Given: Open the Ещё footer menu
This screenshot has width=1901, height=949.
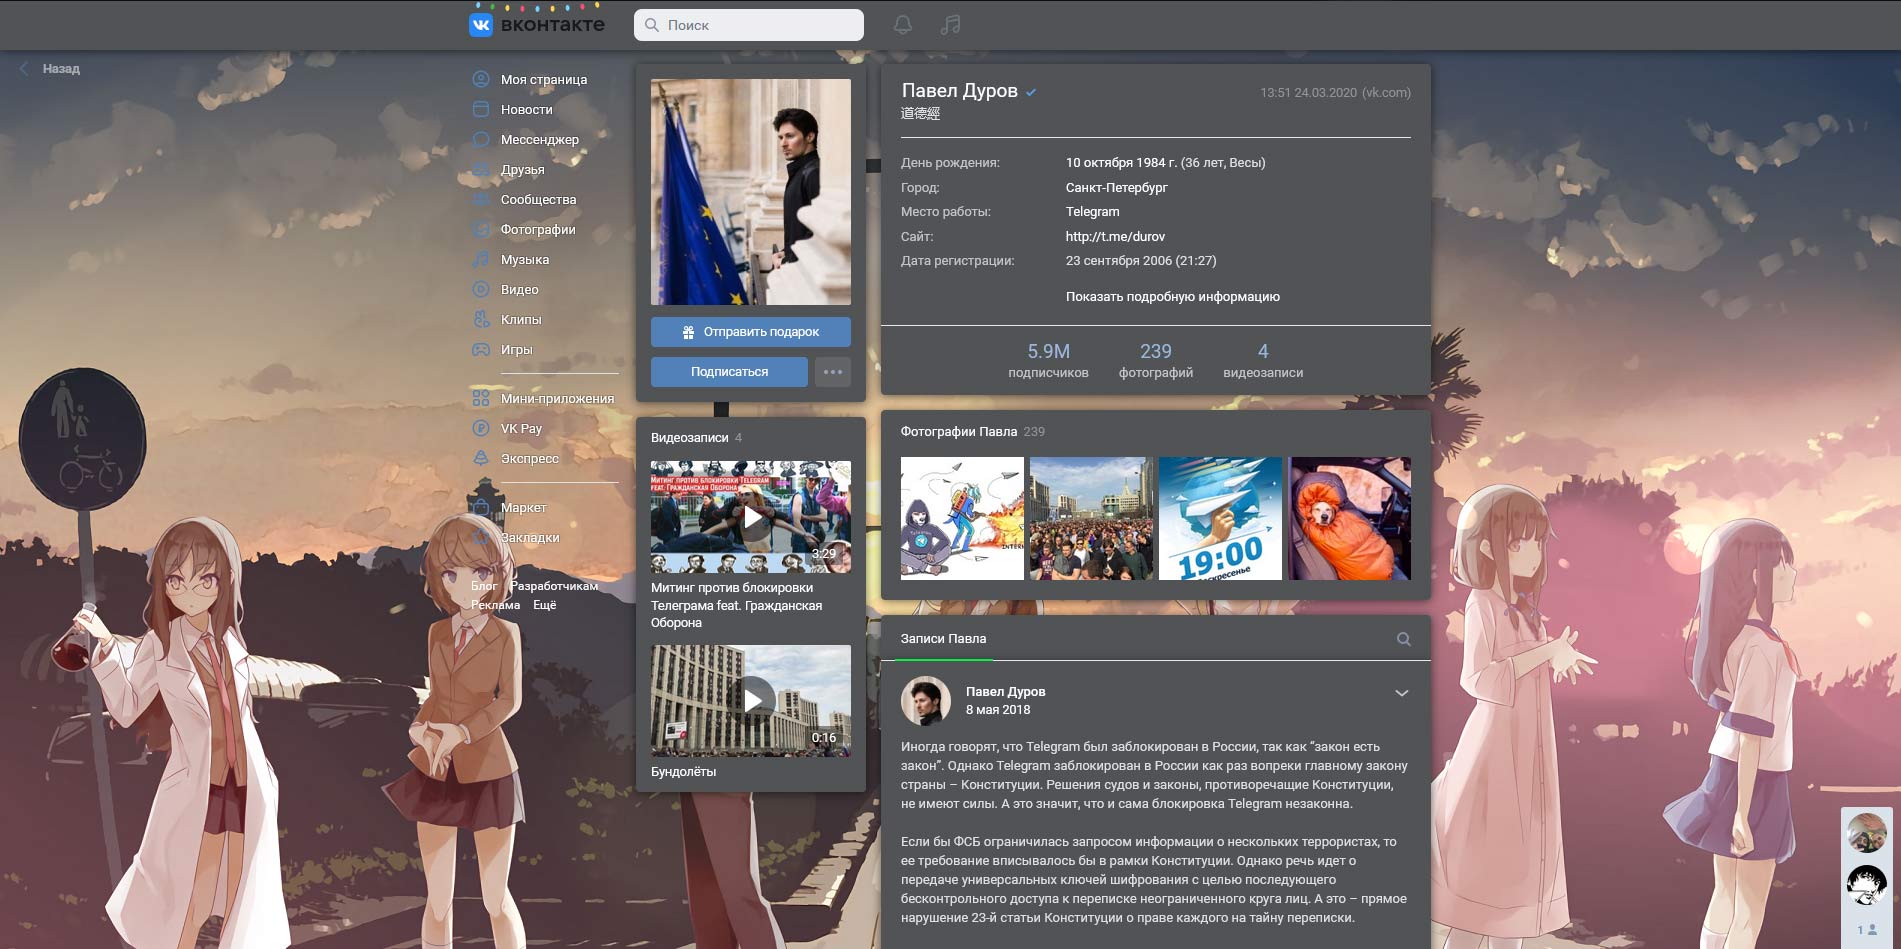Looking at the screenshot, I should click(x=545, y=605).
